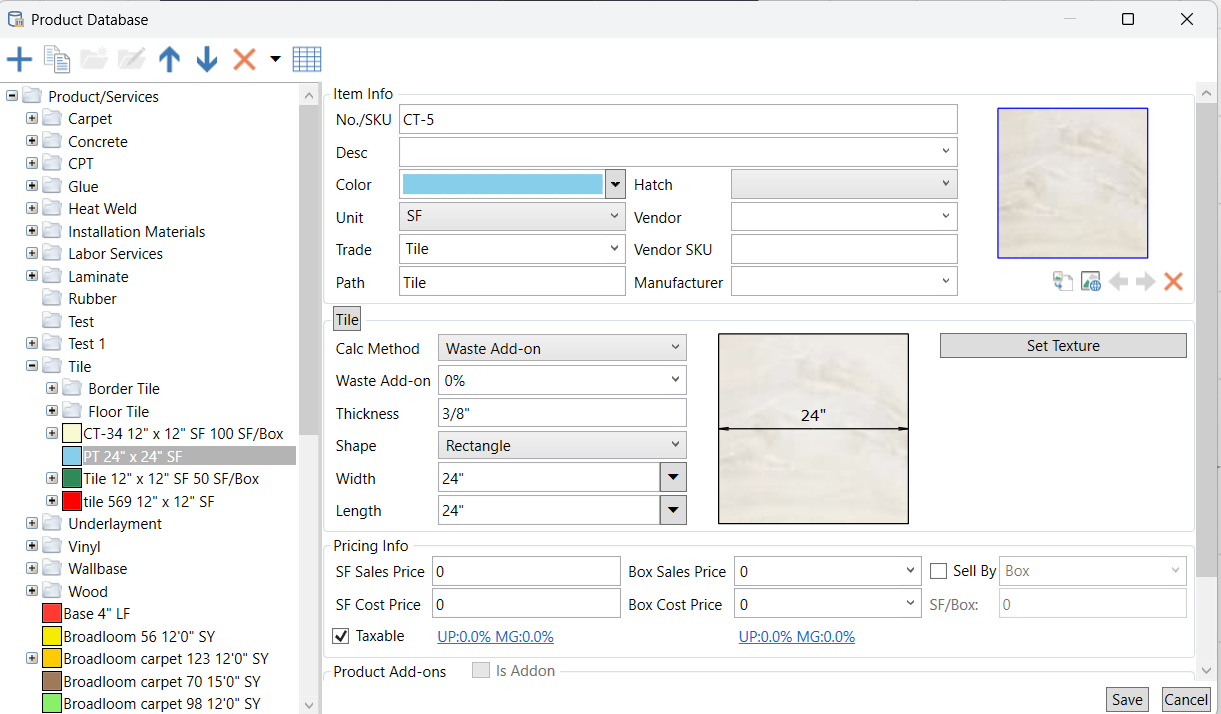Click the SF Sales Price field
The width and height of the screenshot is (1221, 714).
[x=526, y=571]
